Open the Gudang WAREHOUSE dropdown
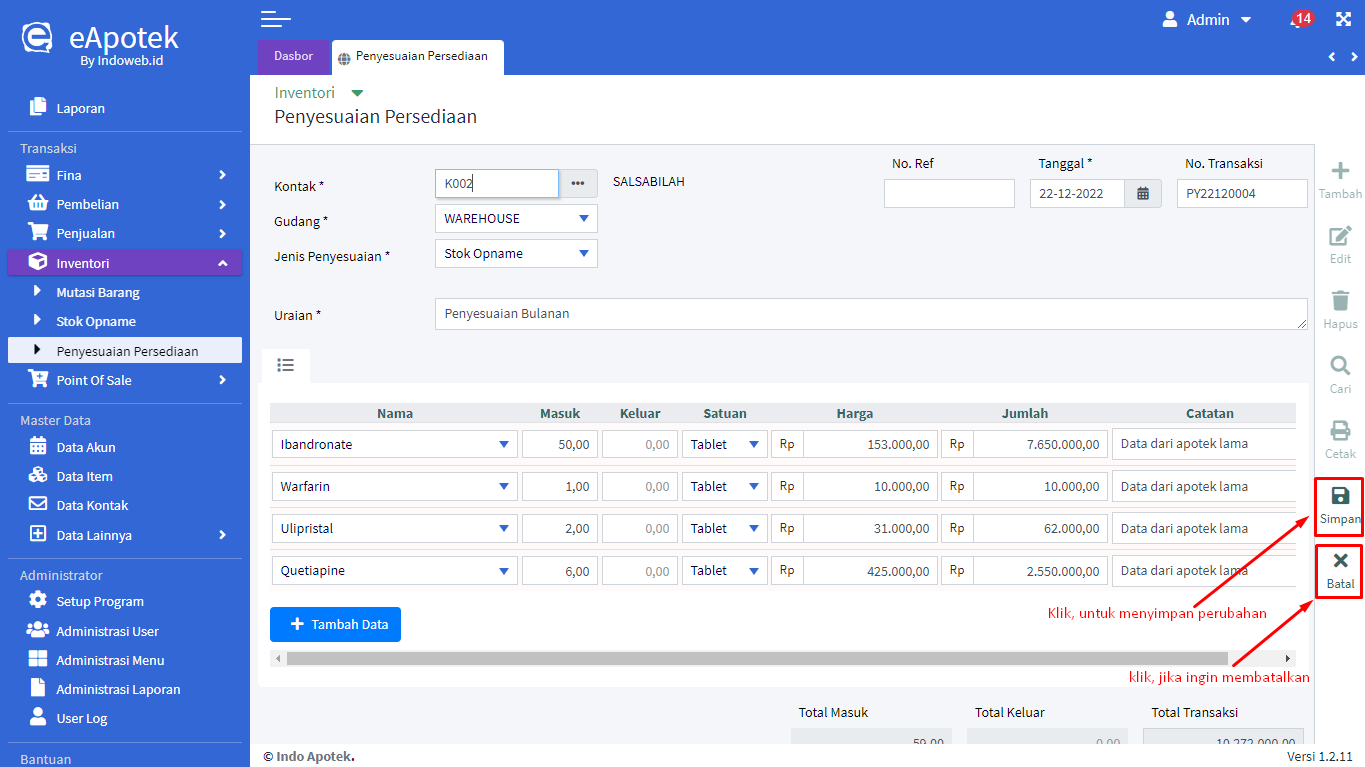This screenshot has height=767, width=1365. 516,219
